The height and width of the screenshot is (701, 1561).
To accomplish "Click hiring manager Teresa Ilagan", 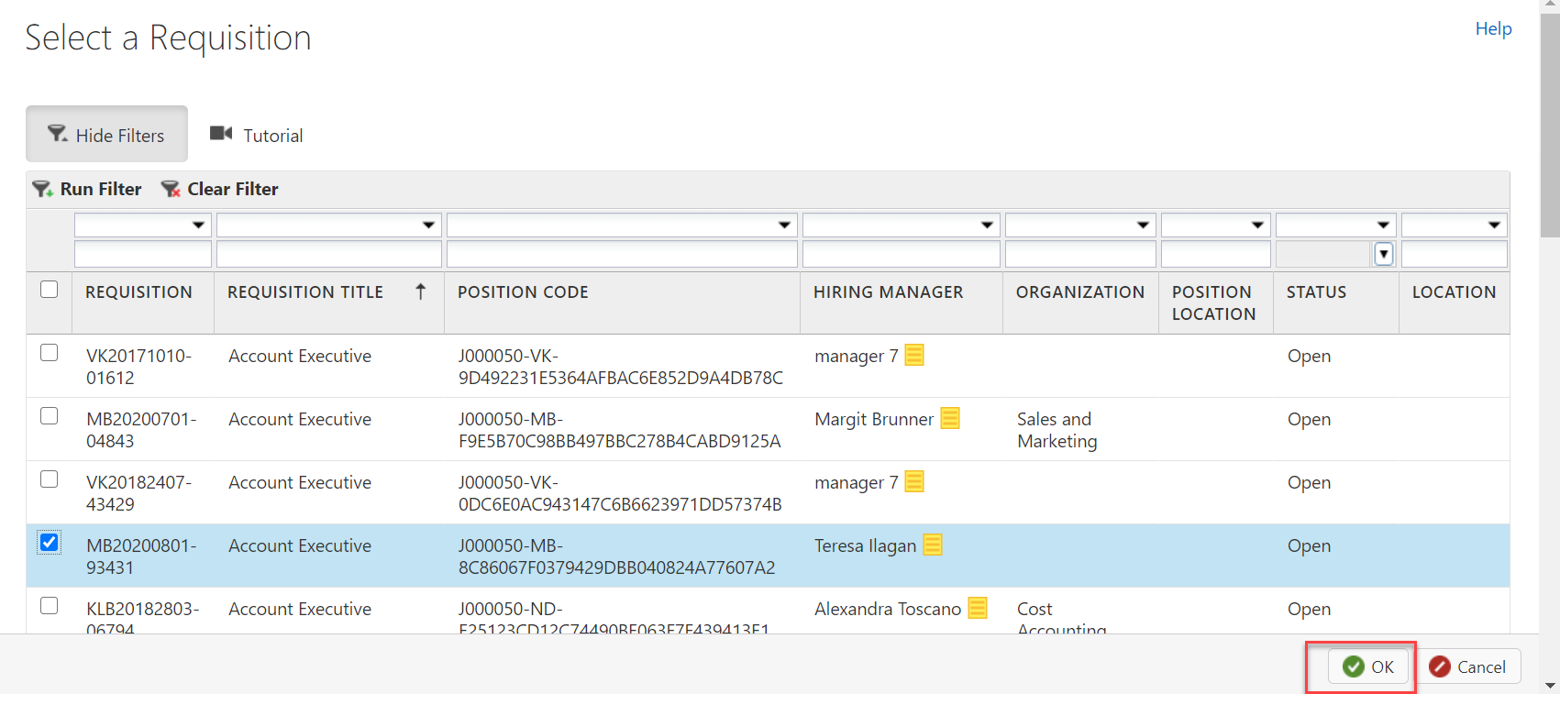I will (x=865, y=546).
